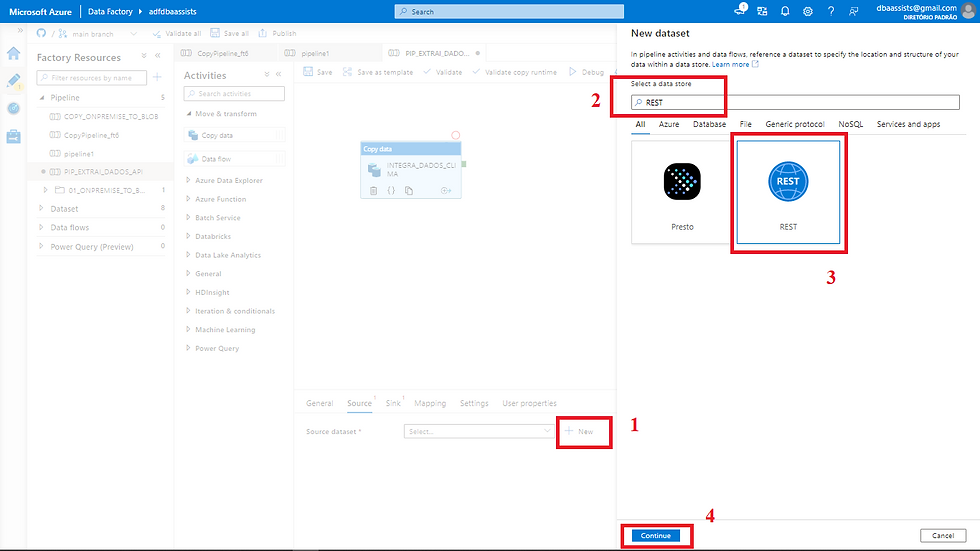The width and height of the screenshot is (980, 551).
Task: Click the Cancel button
Action: click(942, 535)
